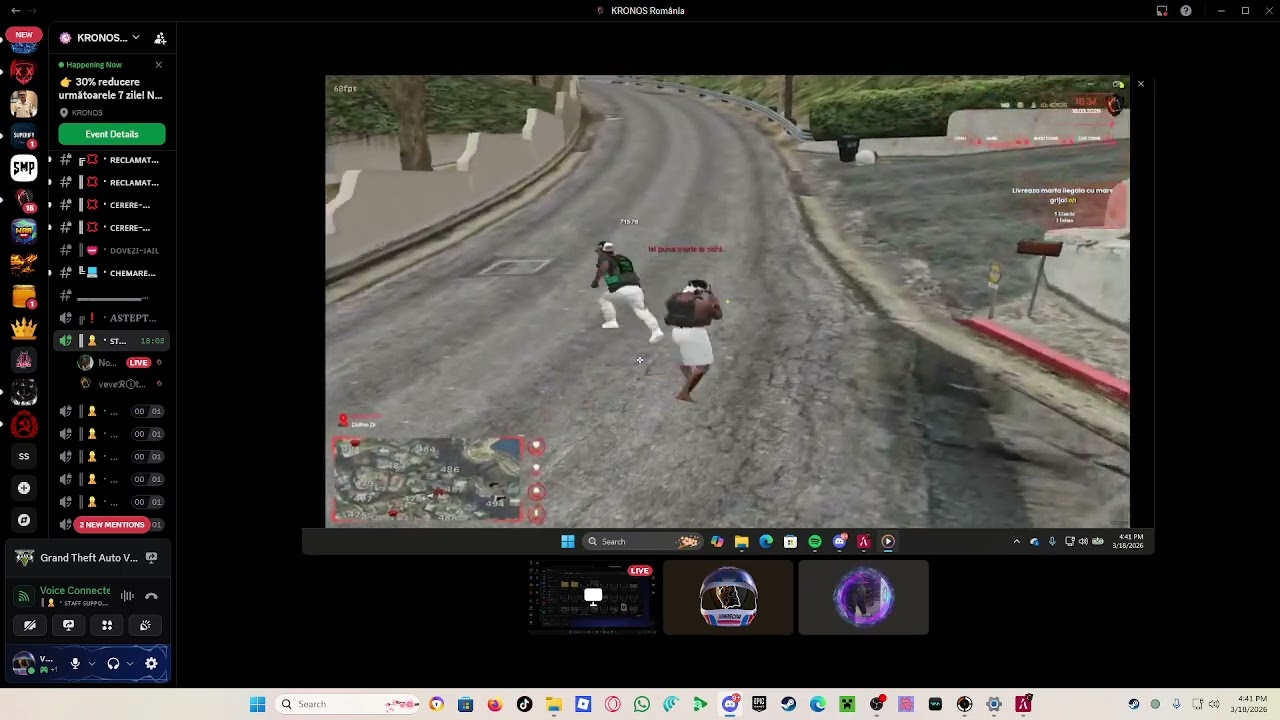
Task: Open the Discord help icon in title bar
Action: pos(1186,11)
